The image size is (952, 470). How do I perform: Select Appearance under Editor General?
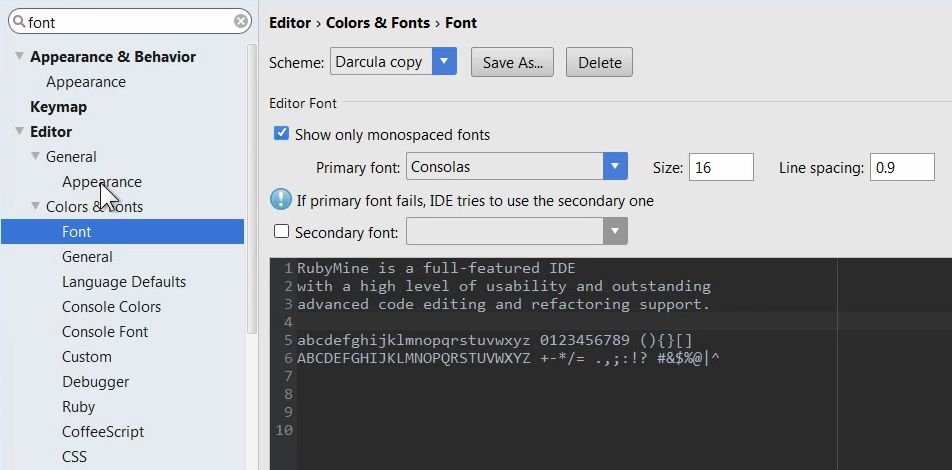pos(101,182)
